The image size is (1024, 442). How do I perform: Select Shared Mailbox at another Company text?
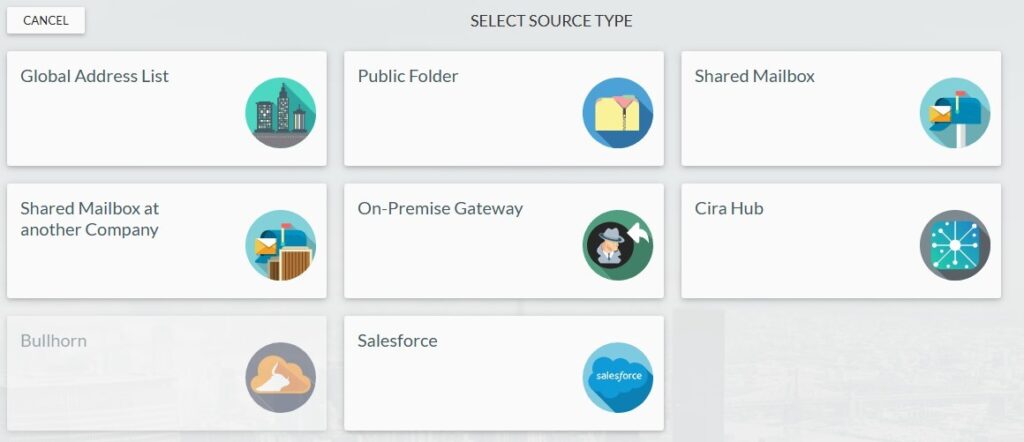pos(89,219)
